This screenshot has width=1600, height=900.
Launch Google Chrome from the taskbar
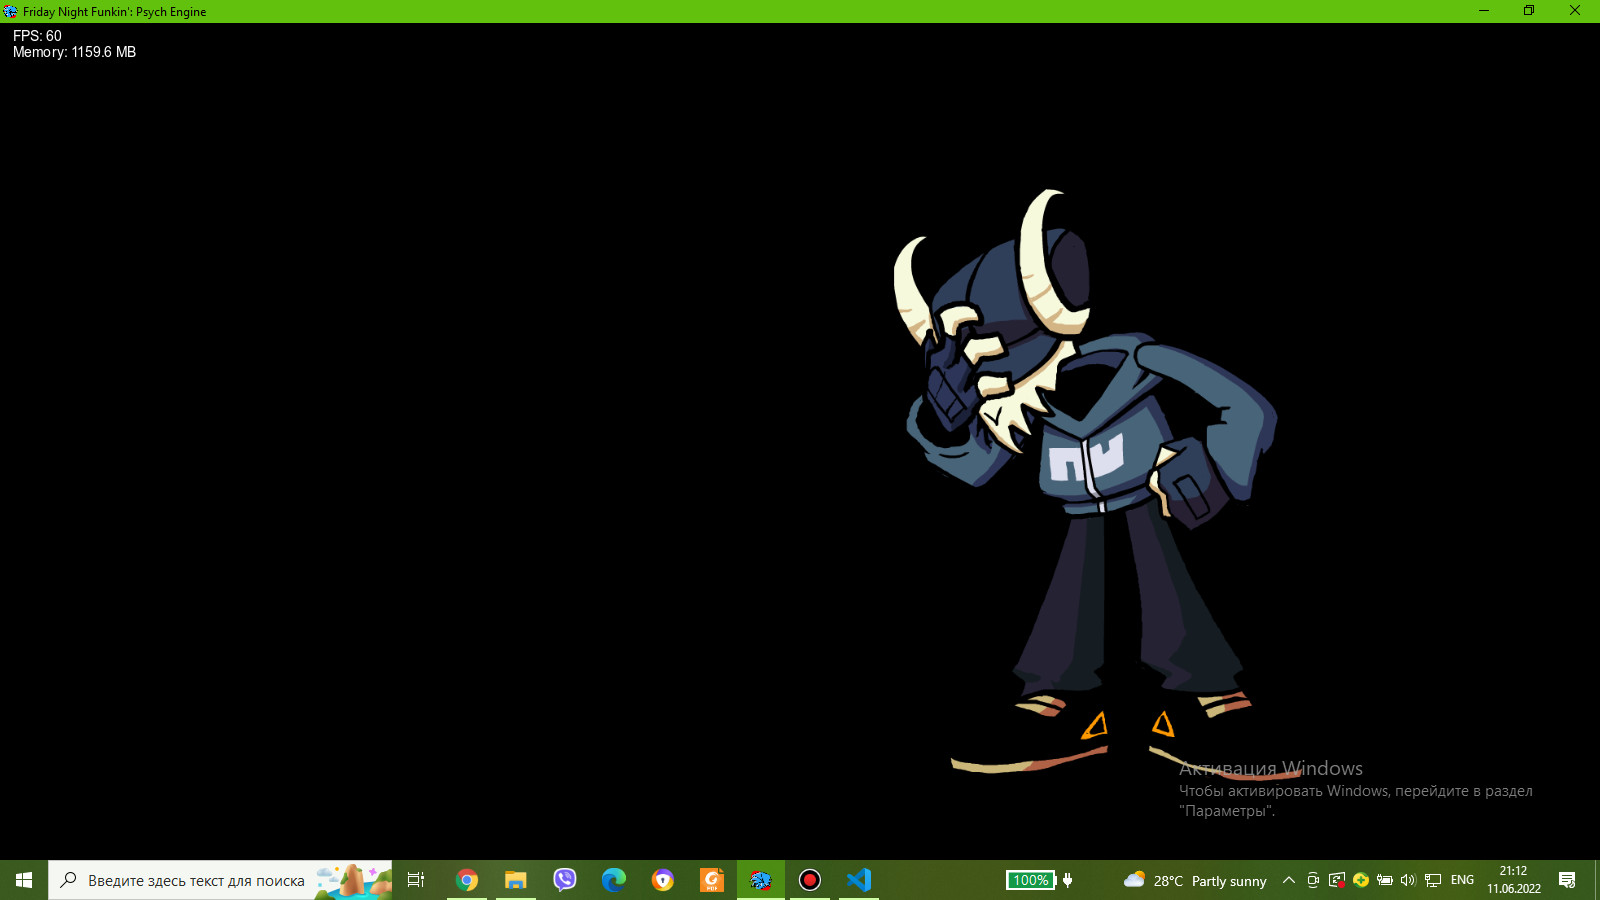(x=467, y=880)
